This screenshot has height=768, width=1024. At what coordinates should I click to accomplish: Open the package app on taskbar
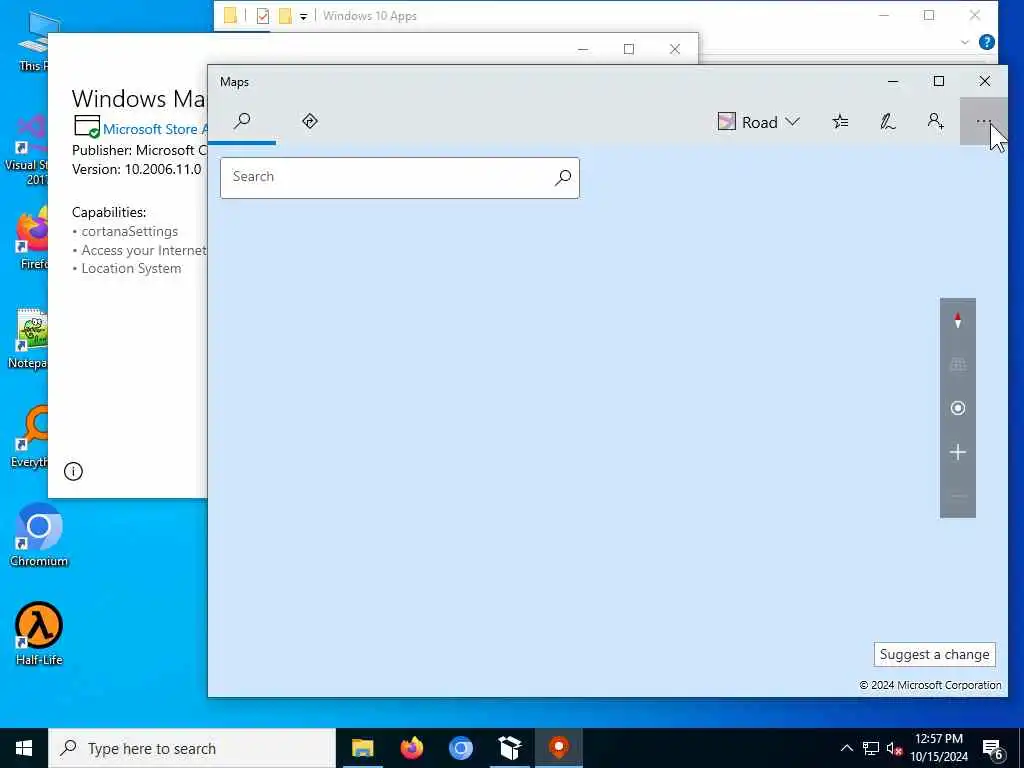(509, 748)
